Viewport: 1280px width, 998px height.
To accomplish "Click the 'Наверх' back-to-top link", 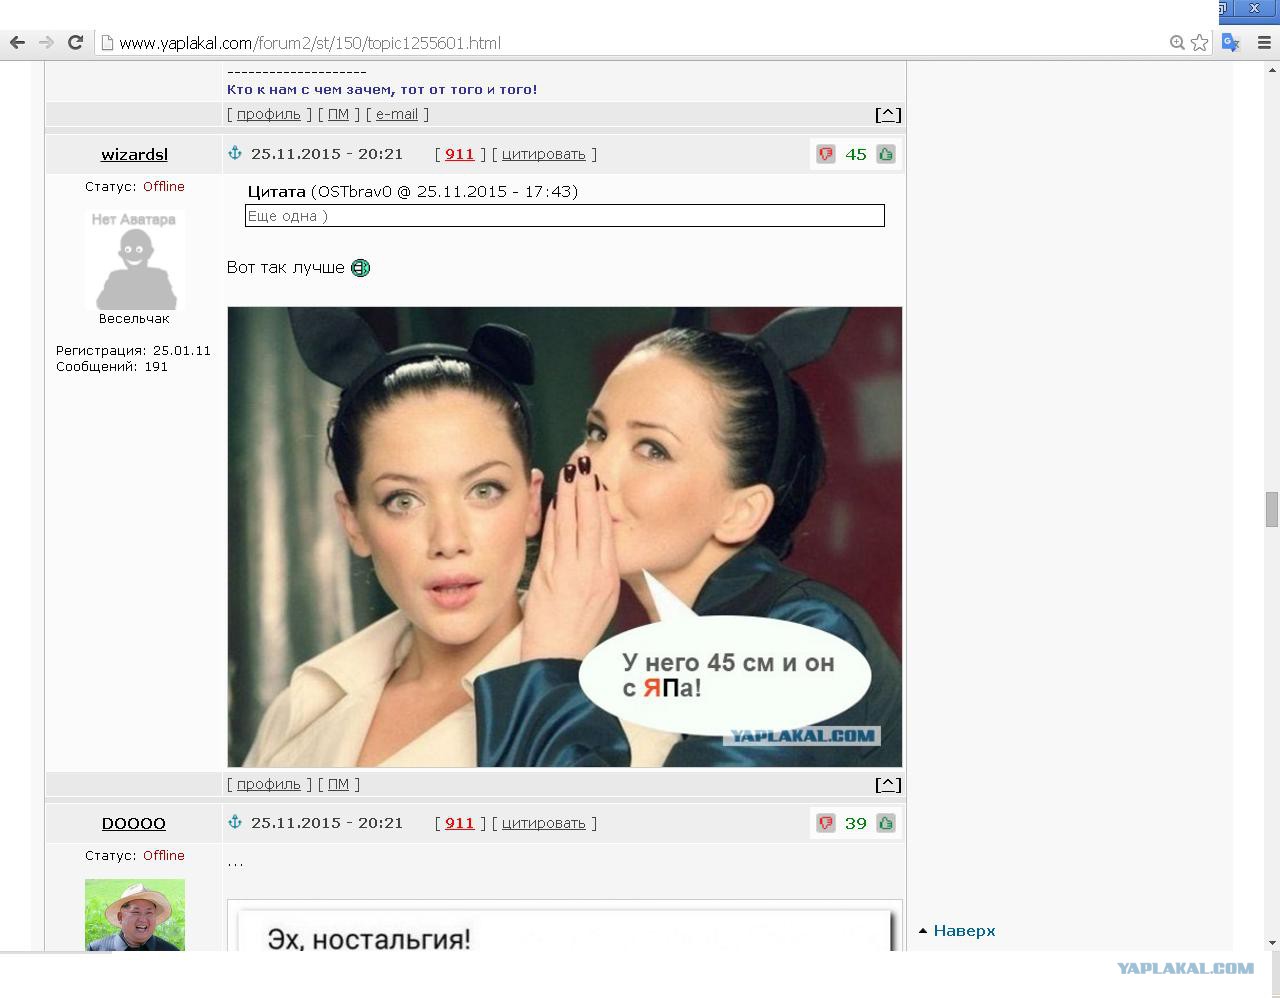I will [964, 931].
